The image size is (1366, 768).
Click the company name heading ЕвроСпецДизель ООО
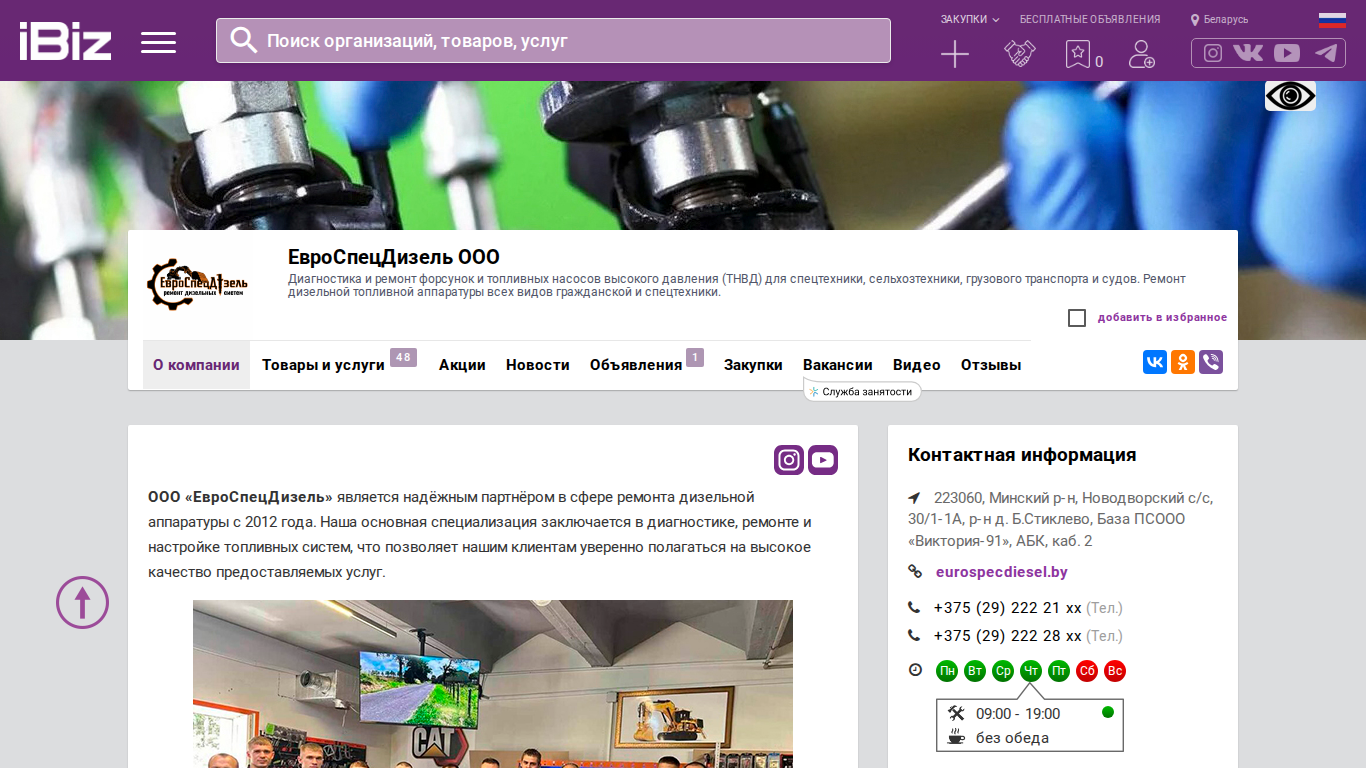click(394, 257)
